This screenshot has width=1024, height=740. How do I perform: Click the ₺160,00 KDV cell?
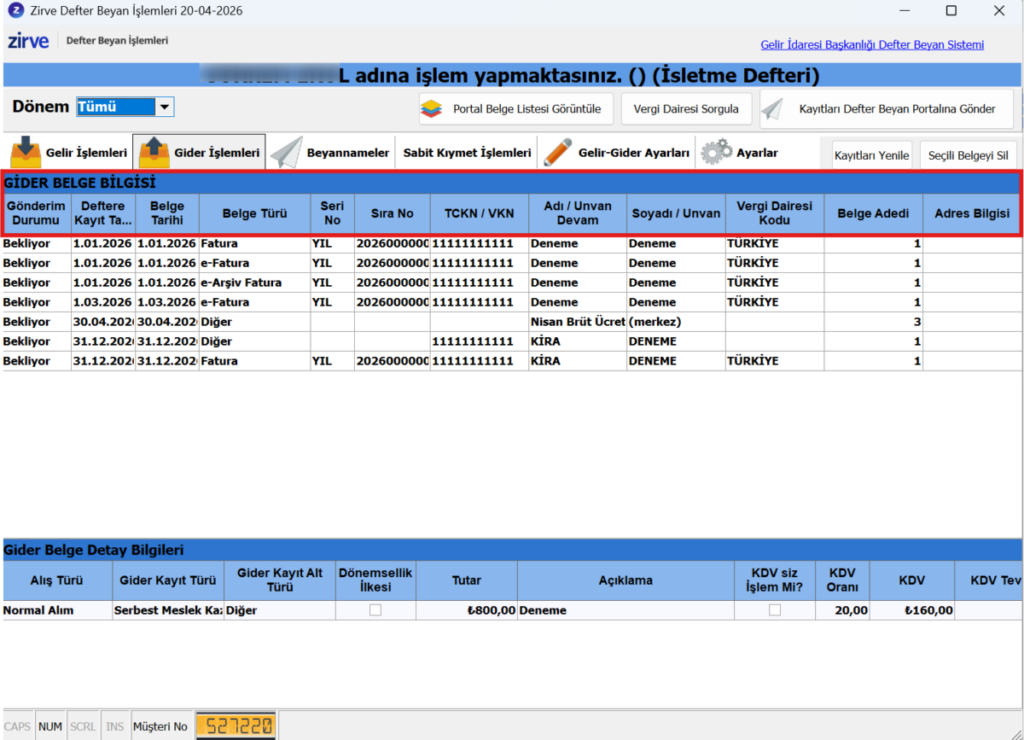(912, 610)
